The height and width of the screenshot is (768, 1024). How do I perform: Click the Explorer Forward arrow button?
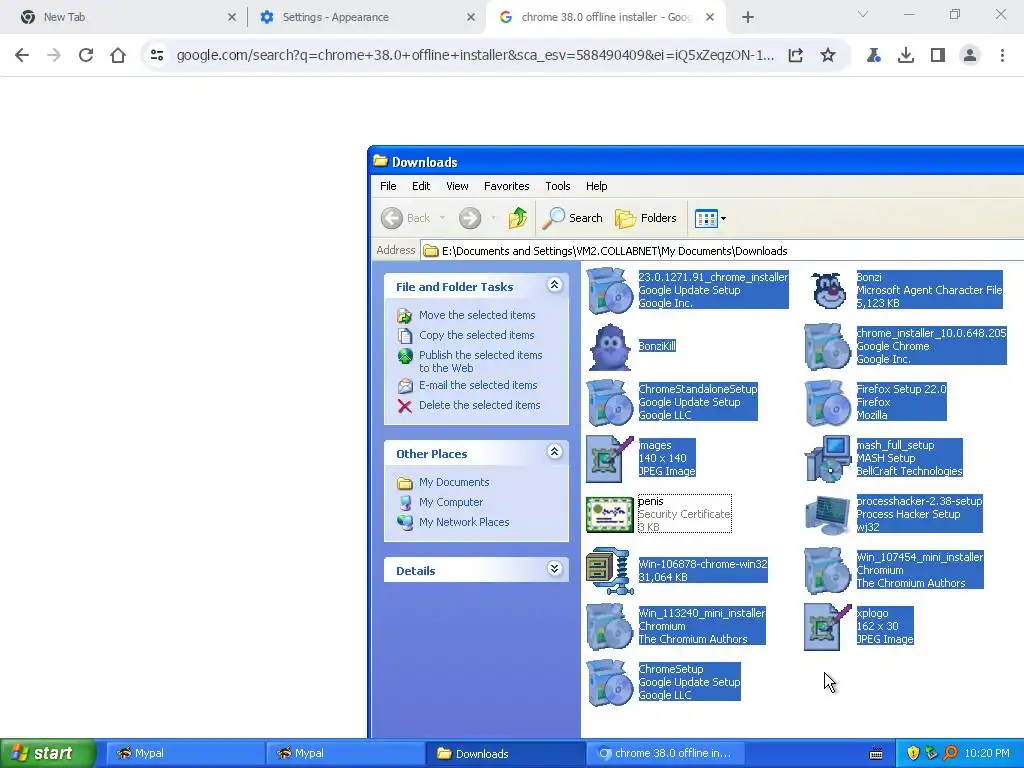tap(470, 218)
